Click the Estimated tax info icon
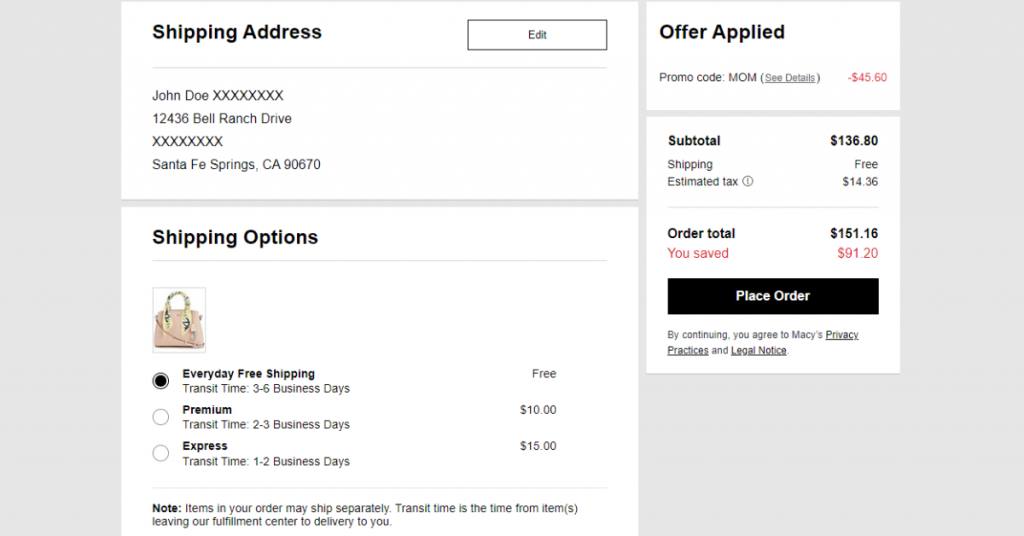1024x536 pixels. pyautogui.click(x=748, y=181)
